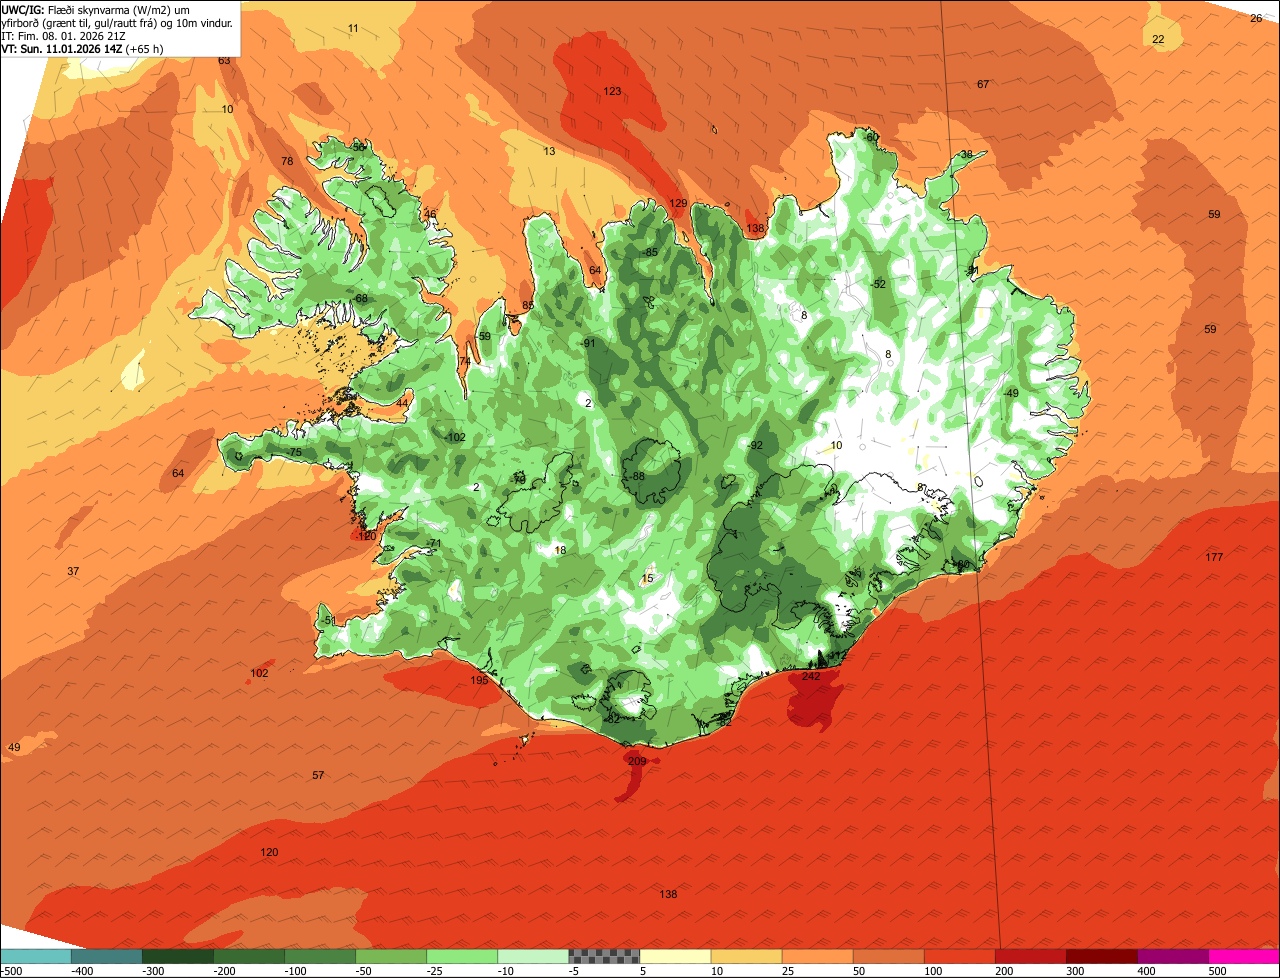The width and height of the screenshot is (1280, 978).
Task: Click the -92 value in the central highlands
Action: pyautogui.click(x=755, y=445)
